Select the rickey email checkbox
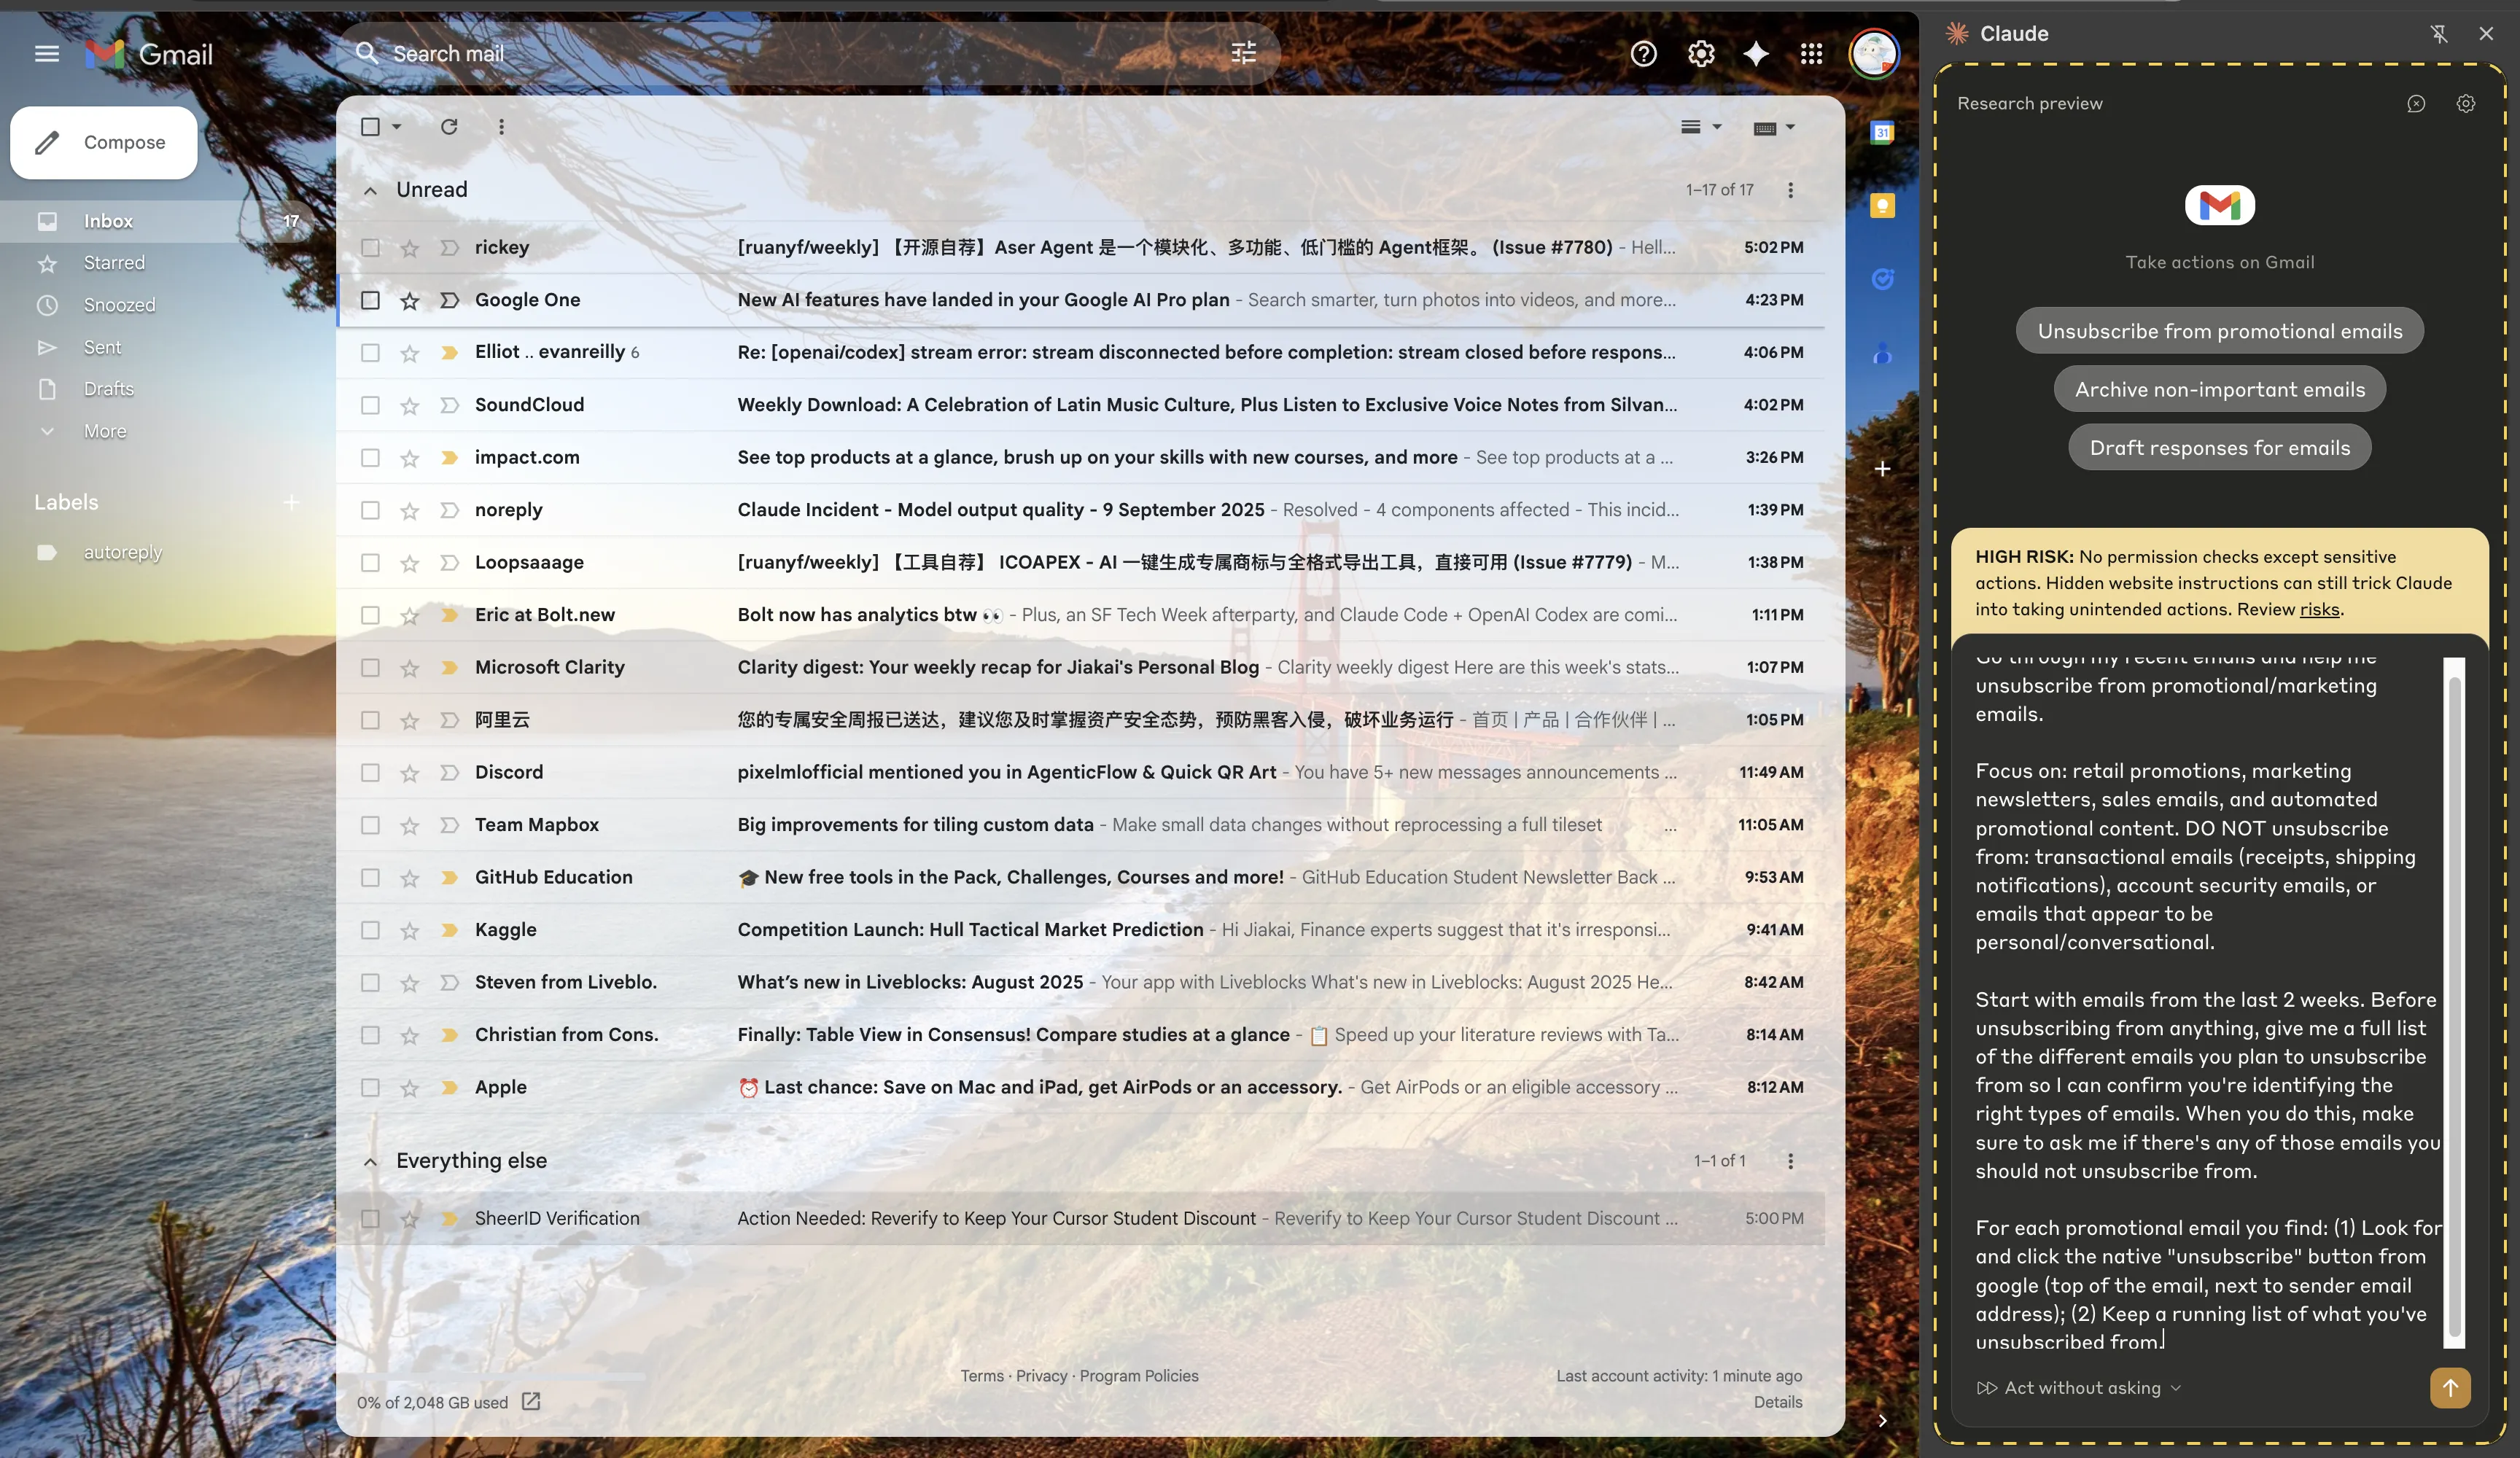Viewport: 2520px width, 1458px height. pyautogui.click(x=370, y=248)
